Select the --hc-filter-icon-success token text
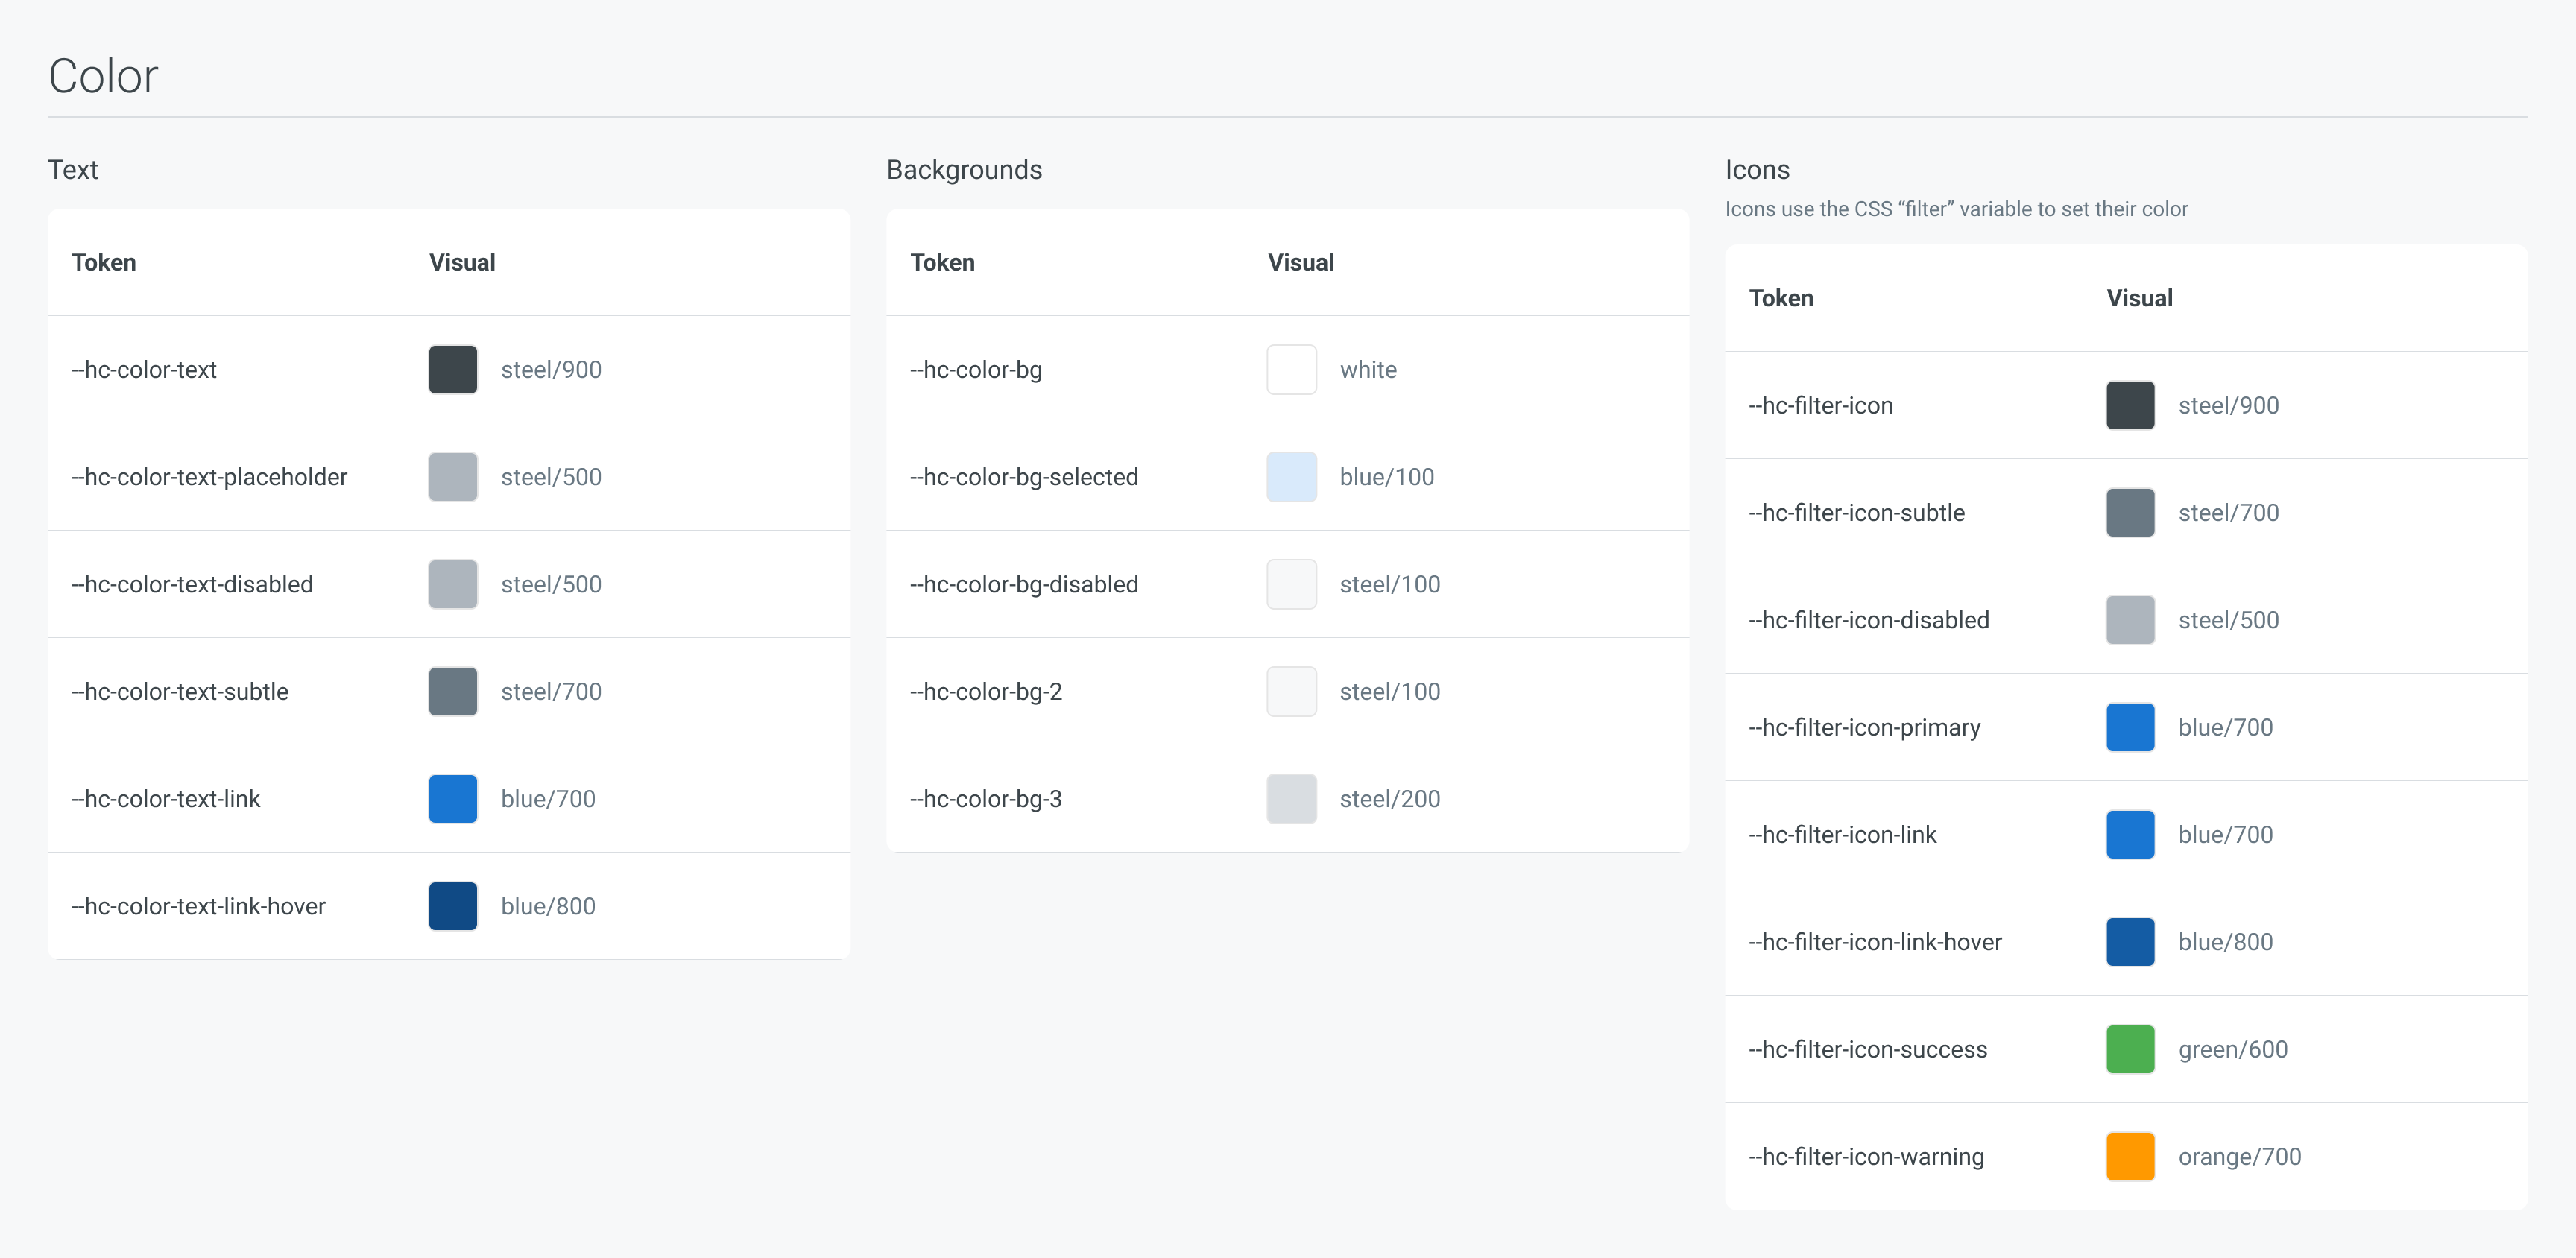This screenshot has width=2576, height=1258. click(x=1868, y=1050)
